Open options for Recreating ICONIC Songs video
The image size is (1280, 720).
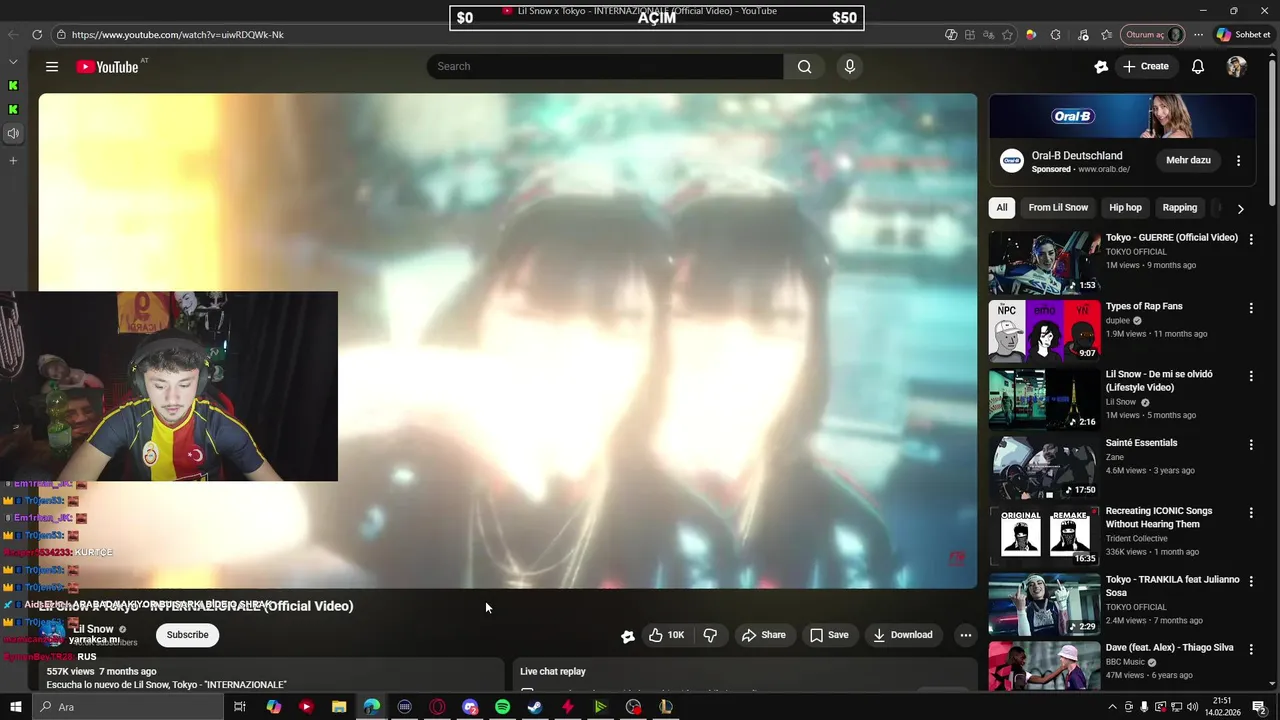[x=1250, y=513]
